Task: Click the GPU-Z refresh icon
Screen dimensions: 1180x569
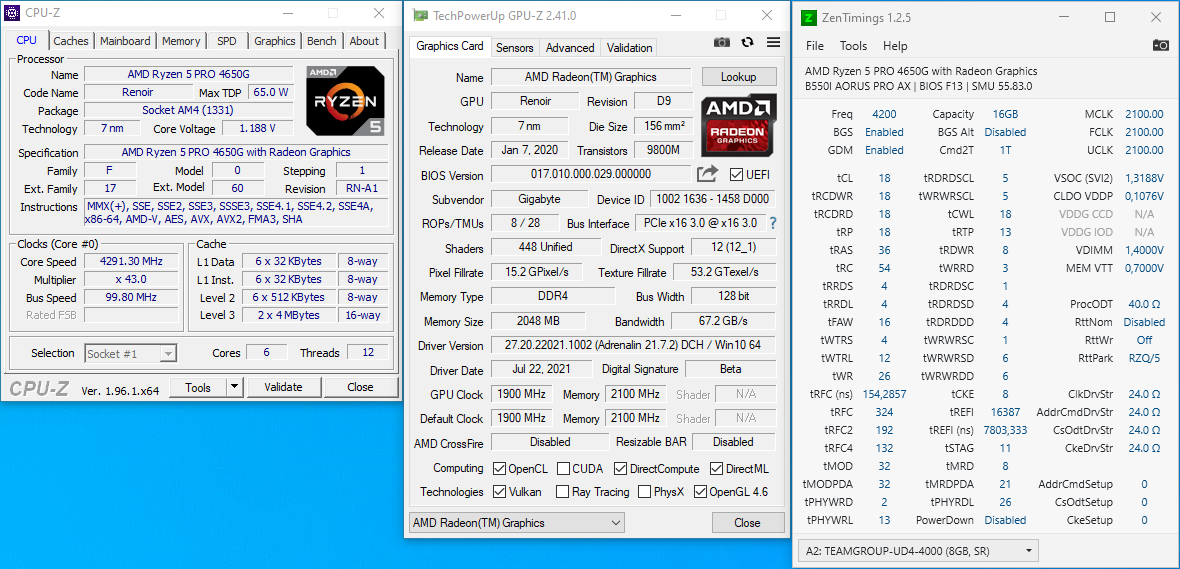Action: click(x=747, y=42)
